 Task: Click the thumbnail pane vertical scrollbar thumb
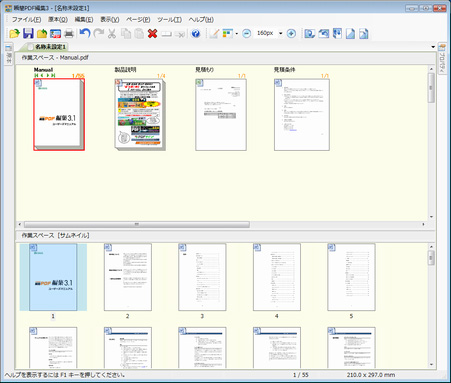coord(431,258)
